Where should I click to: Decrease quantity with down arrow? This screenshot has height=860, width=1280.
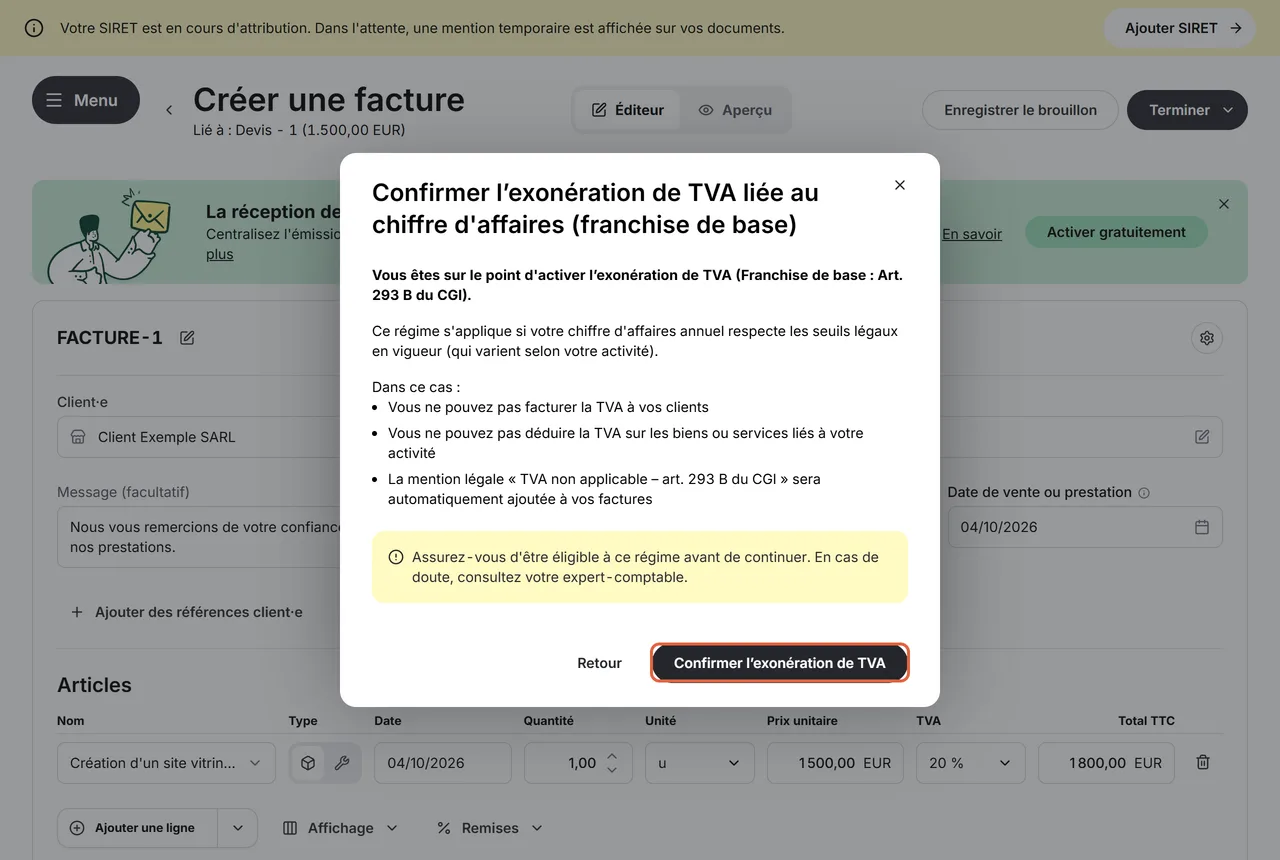point(612,770)
